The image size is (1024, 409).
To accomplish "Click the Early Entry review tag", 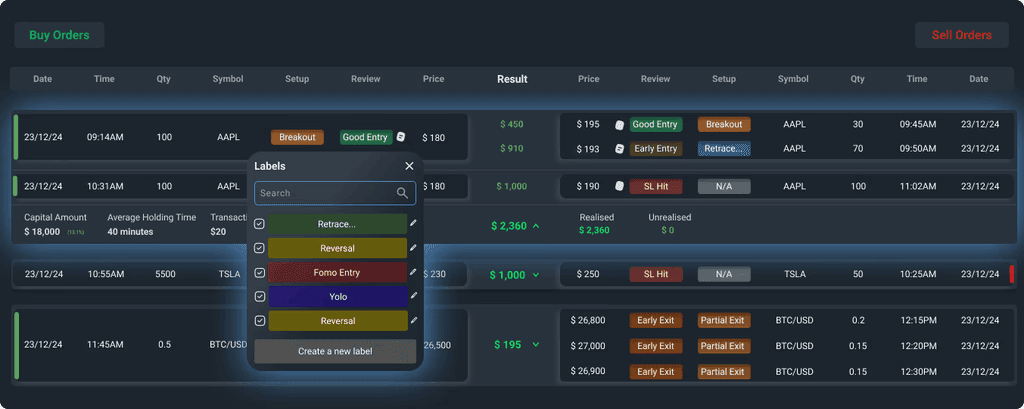I will point(656,148).
